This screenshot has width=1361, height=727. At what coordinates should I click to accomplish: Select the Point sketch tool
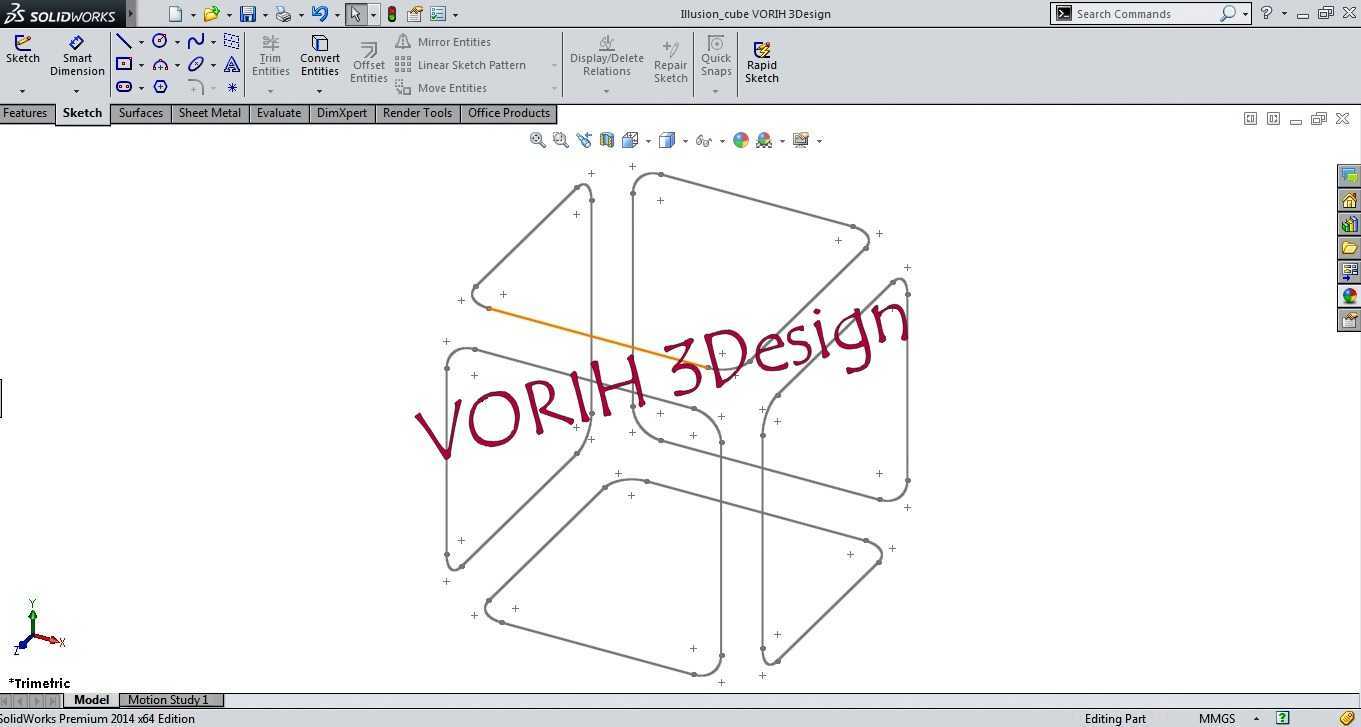click(x=232, y=87)
